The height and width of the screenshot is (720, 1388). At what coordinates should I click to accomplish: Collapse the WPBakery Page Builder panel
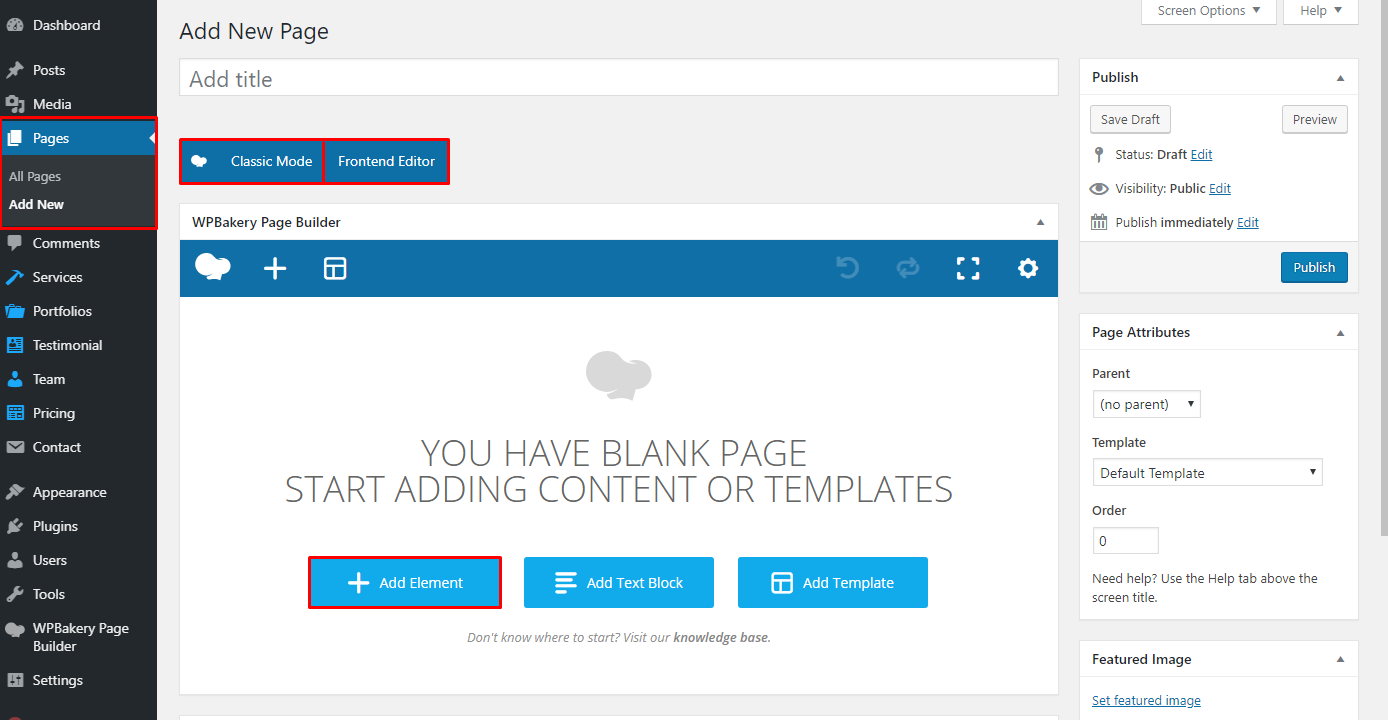click(1040, 223)
